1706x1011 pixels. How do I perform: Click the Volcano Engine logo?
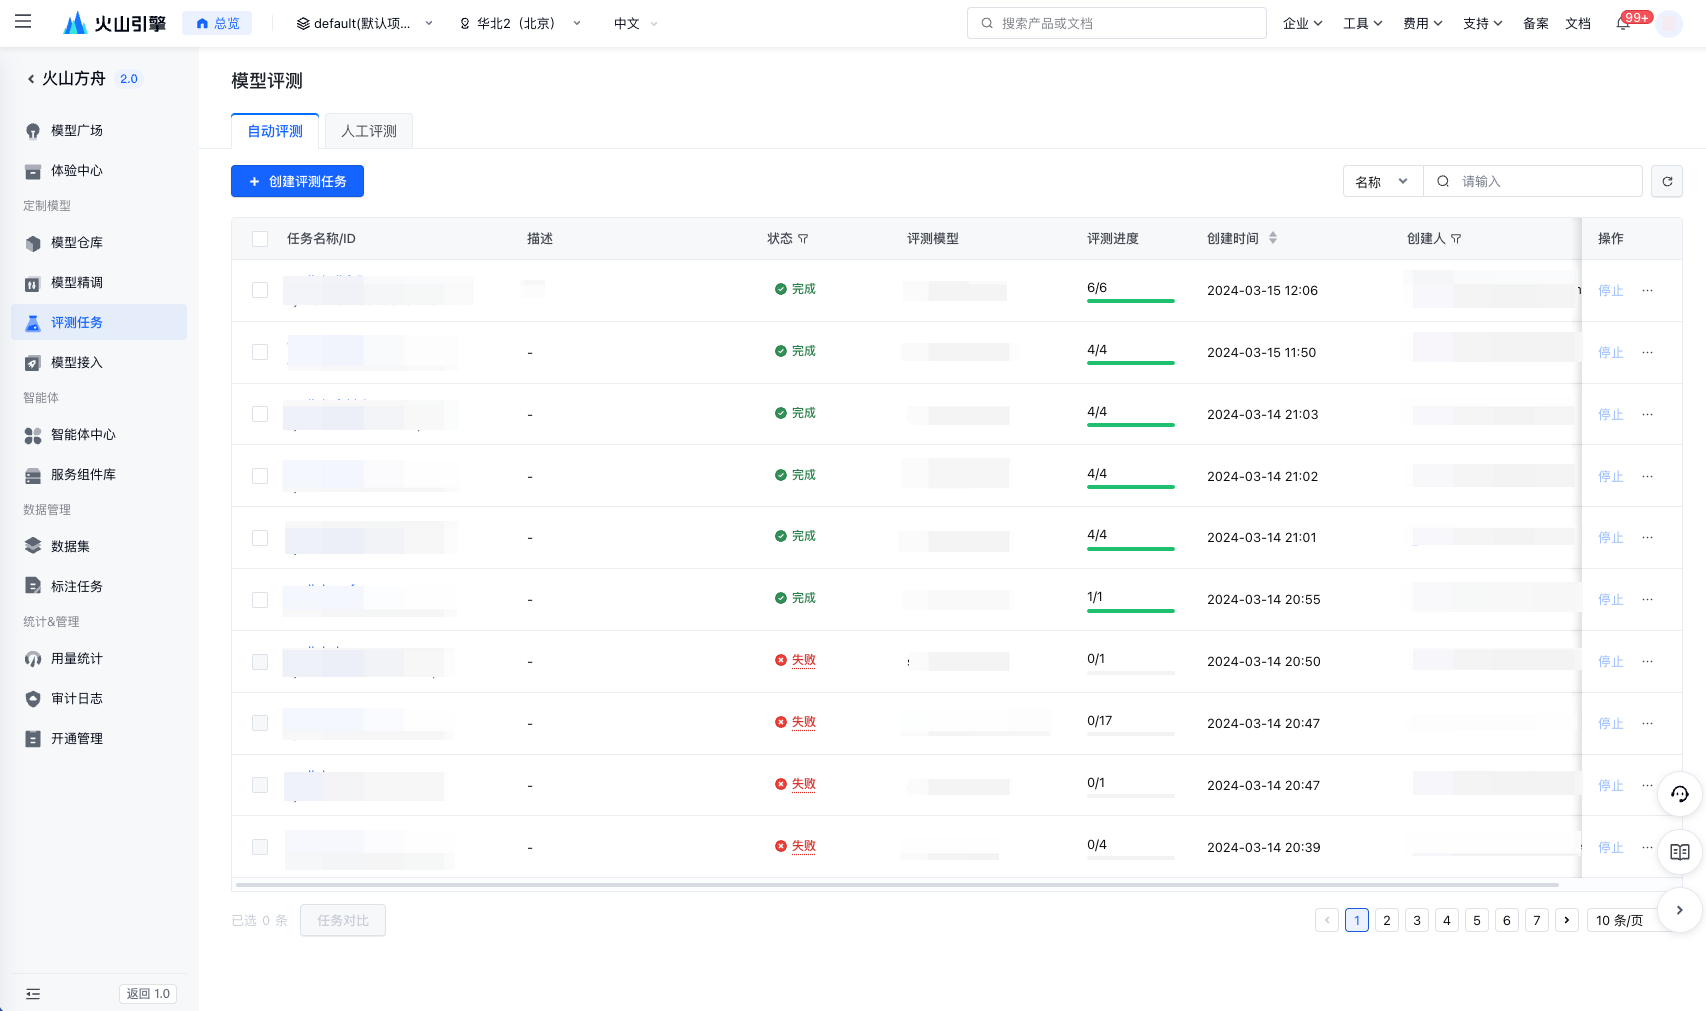pos(114,23)
